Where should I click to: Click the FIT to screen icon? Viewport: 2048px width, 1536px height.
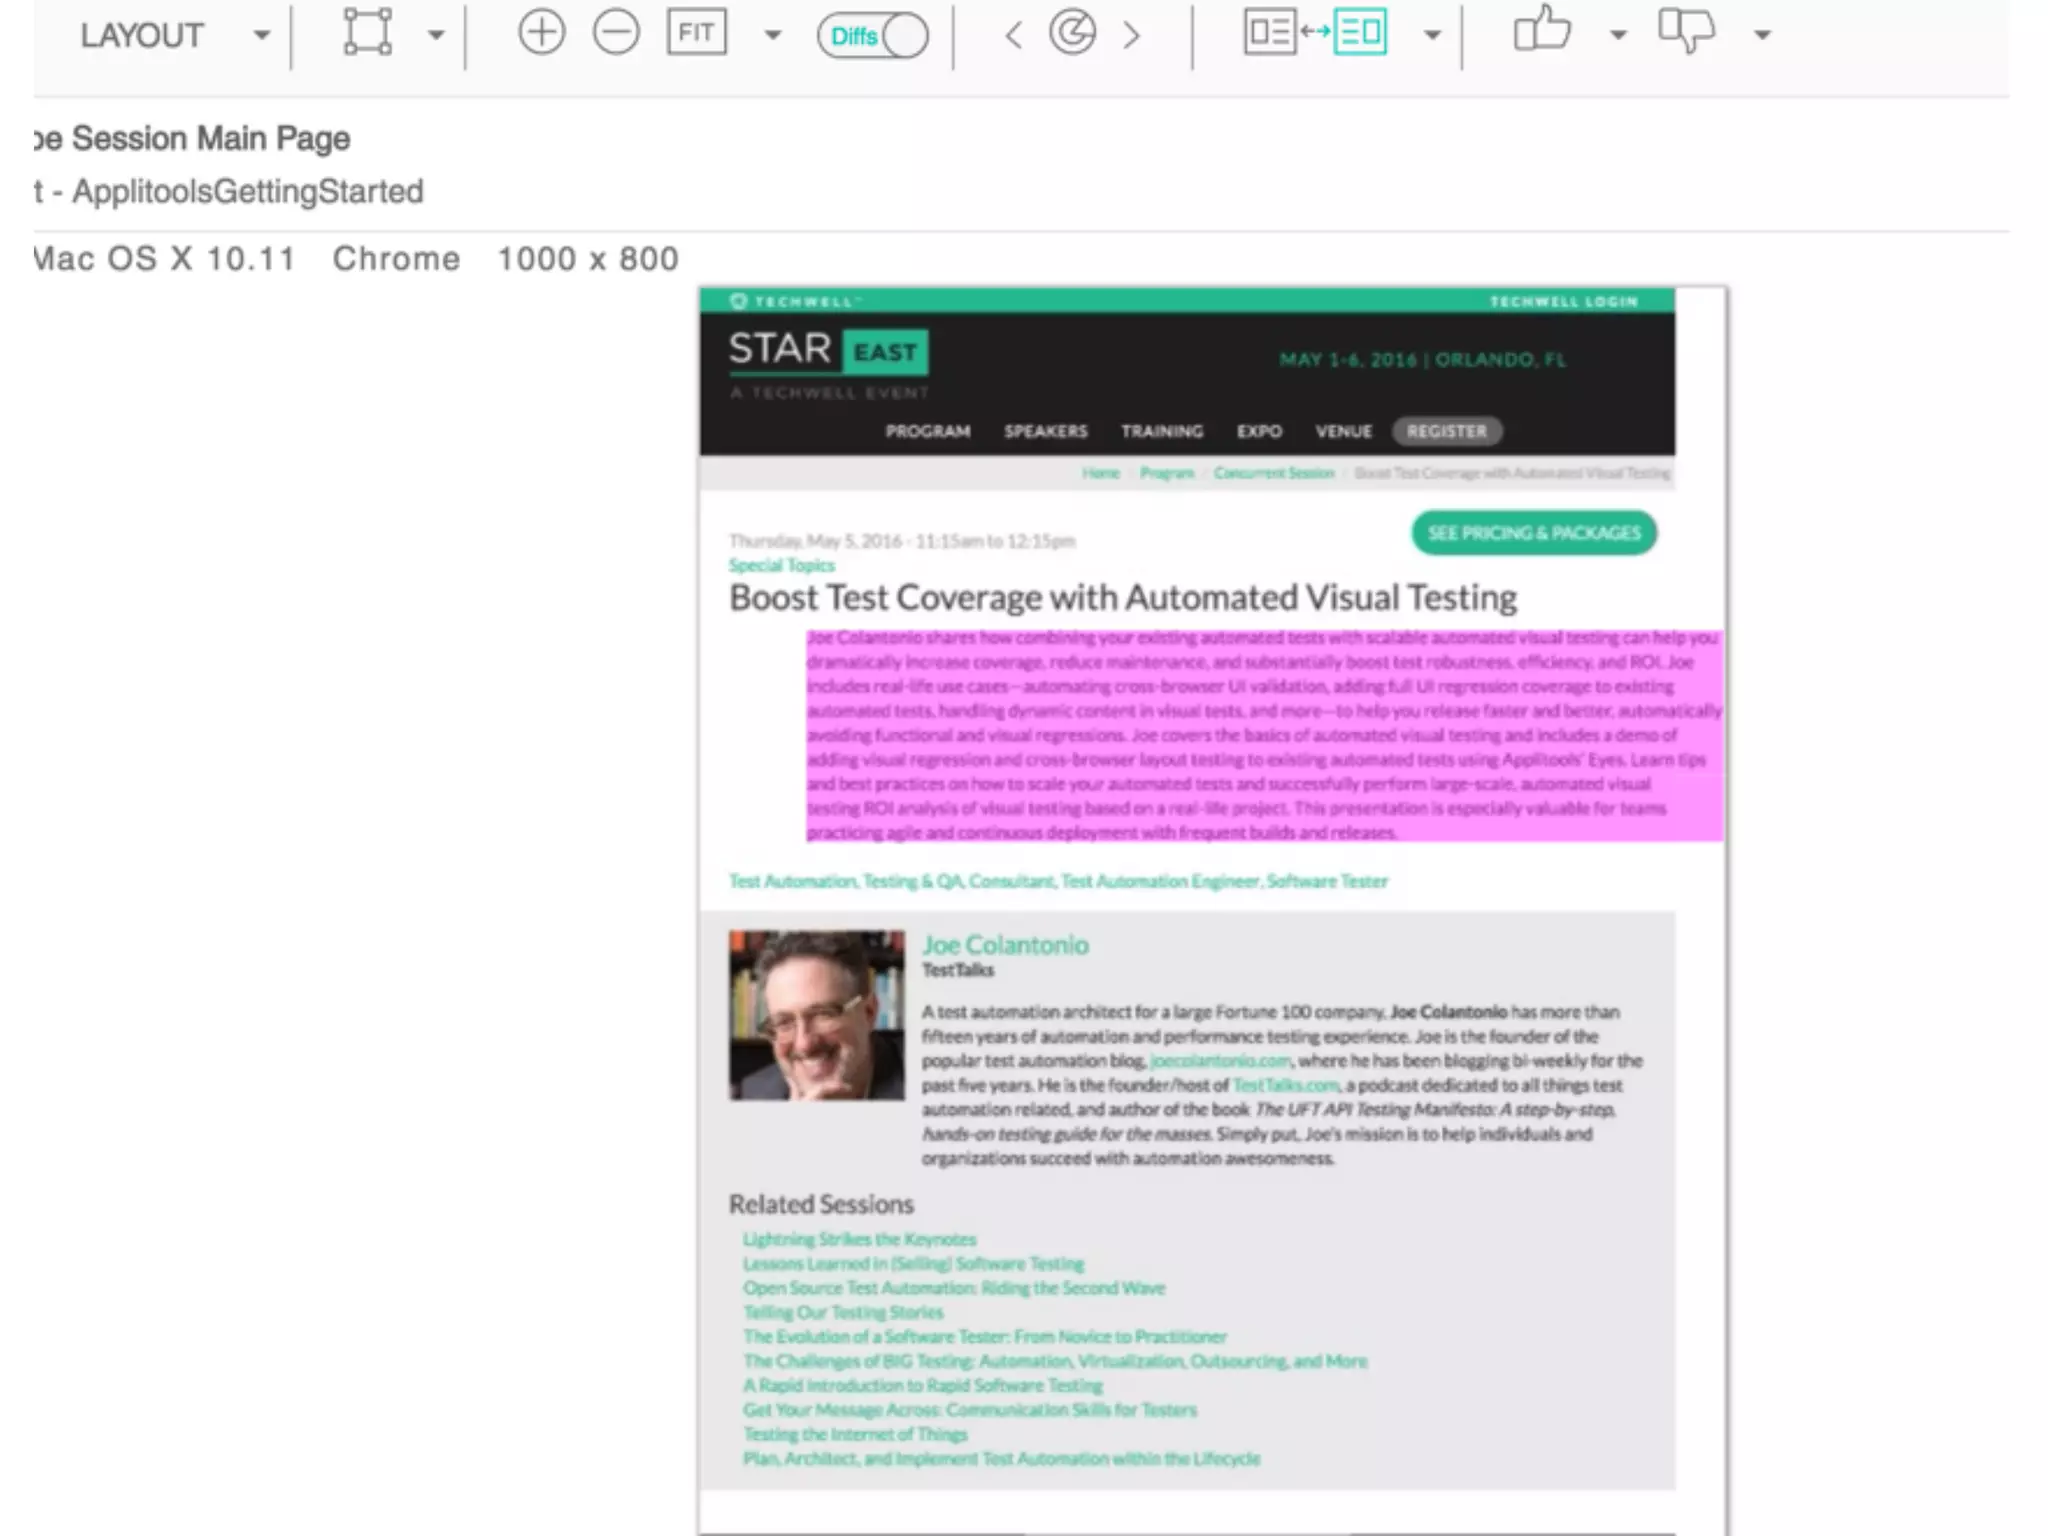[x=696, y=34]
